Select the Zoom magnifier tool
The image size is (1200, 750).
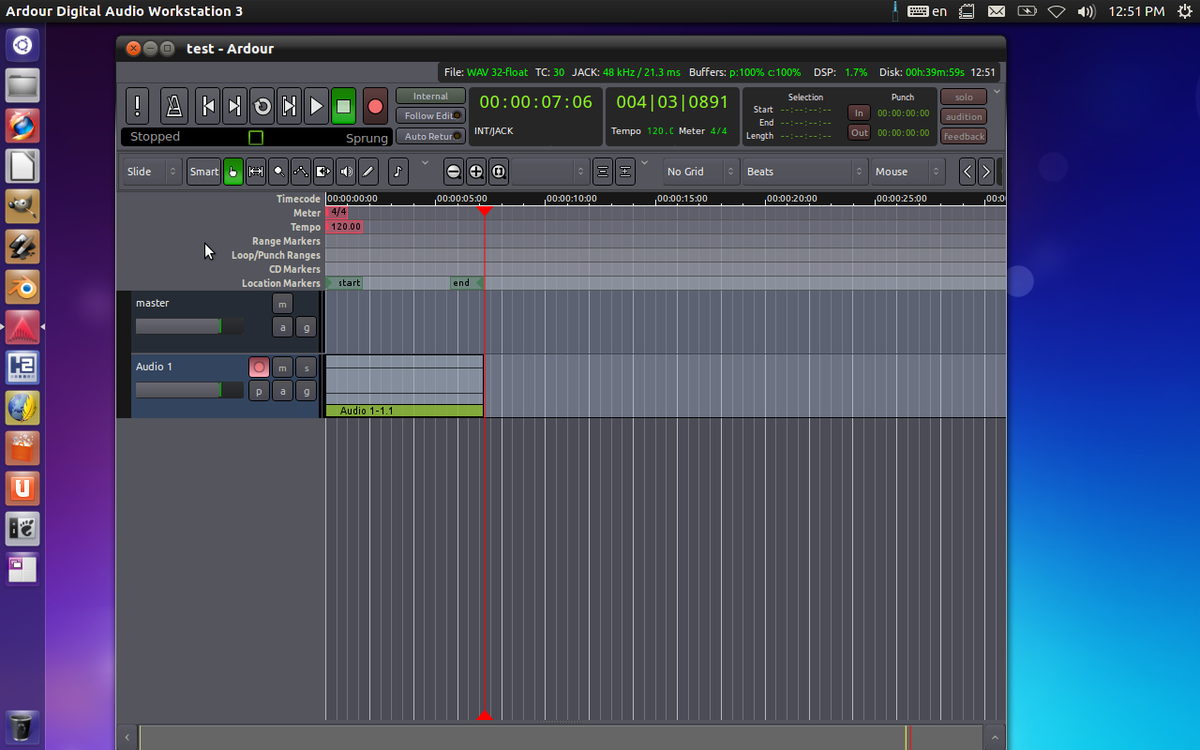(278, 172)
